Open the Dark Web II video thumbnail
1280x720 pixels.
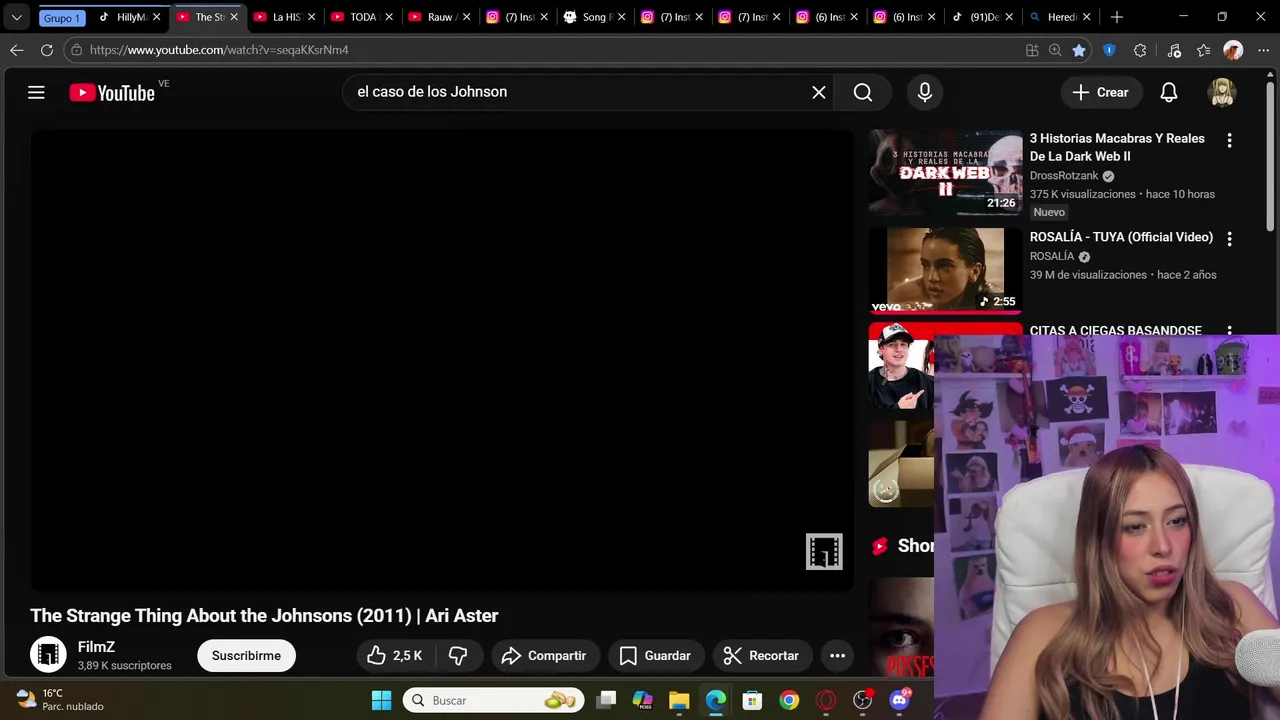(945, 172)
